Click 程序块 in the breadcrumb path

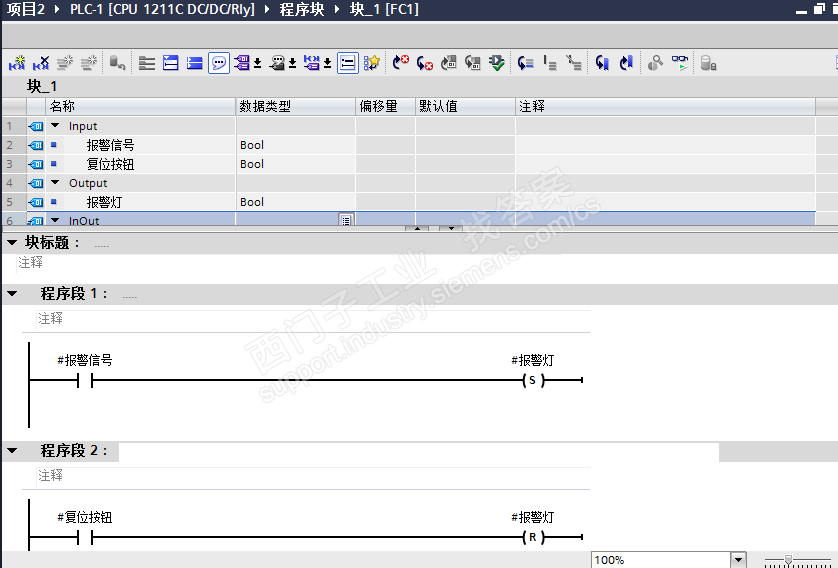[x=302, y=9]
